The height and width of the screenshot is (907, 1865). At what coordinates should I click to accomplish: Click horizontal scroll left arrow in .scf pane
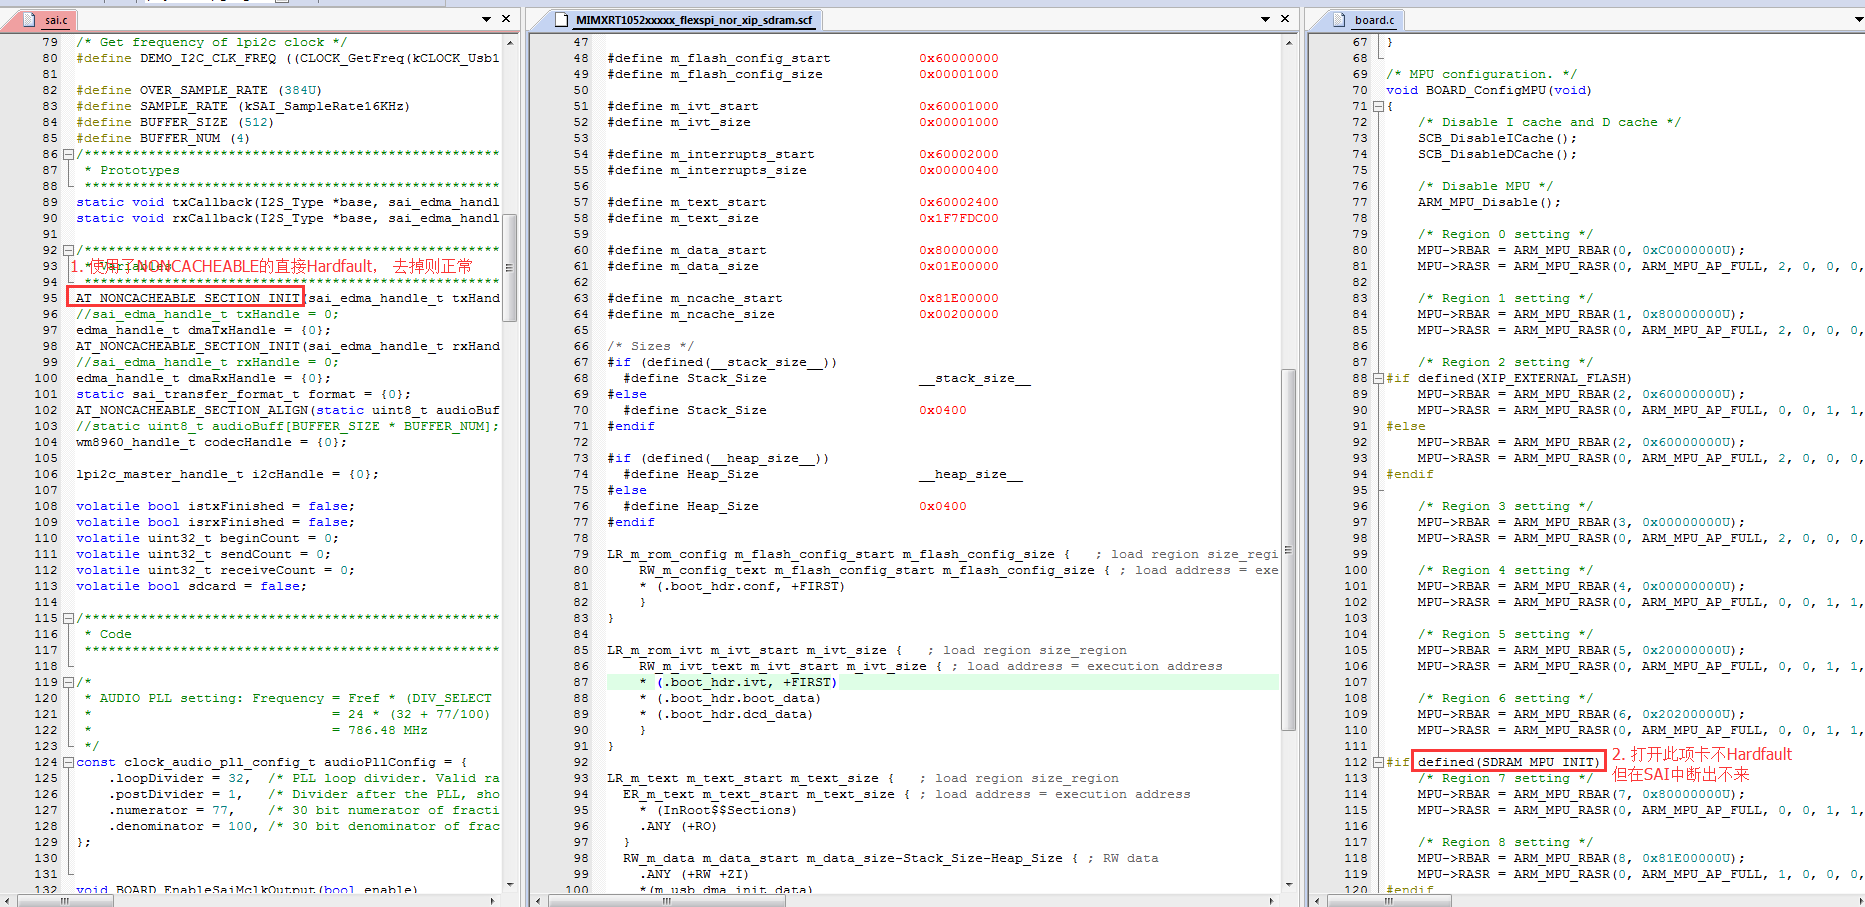(x=538, y=901)
